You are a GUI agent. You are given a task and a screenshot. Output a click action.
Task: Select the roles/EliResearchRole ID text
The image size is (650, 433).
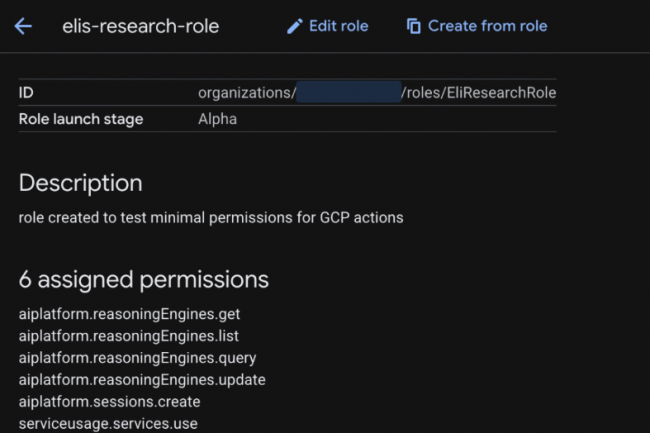(x=478, y=93)
